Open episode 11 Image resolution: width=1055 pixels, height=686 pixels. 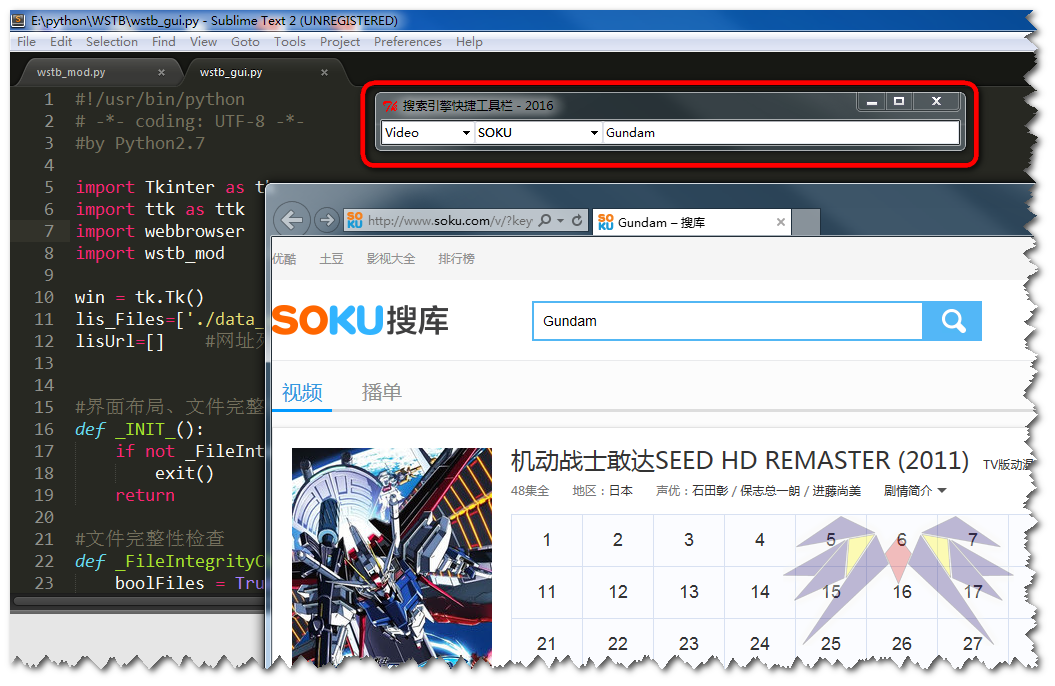click(x=546, y=592)
